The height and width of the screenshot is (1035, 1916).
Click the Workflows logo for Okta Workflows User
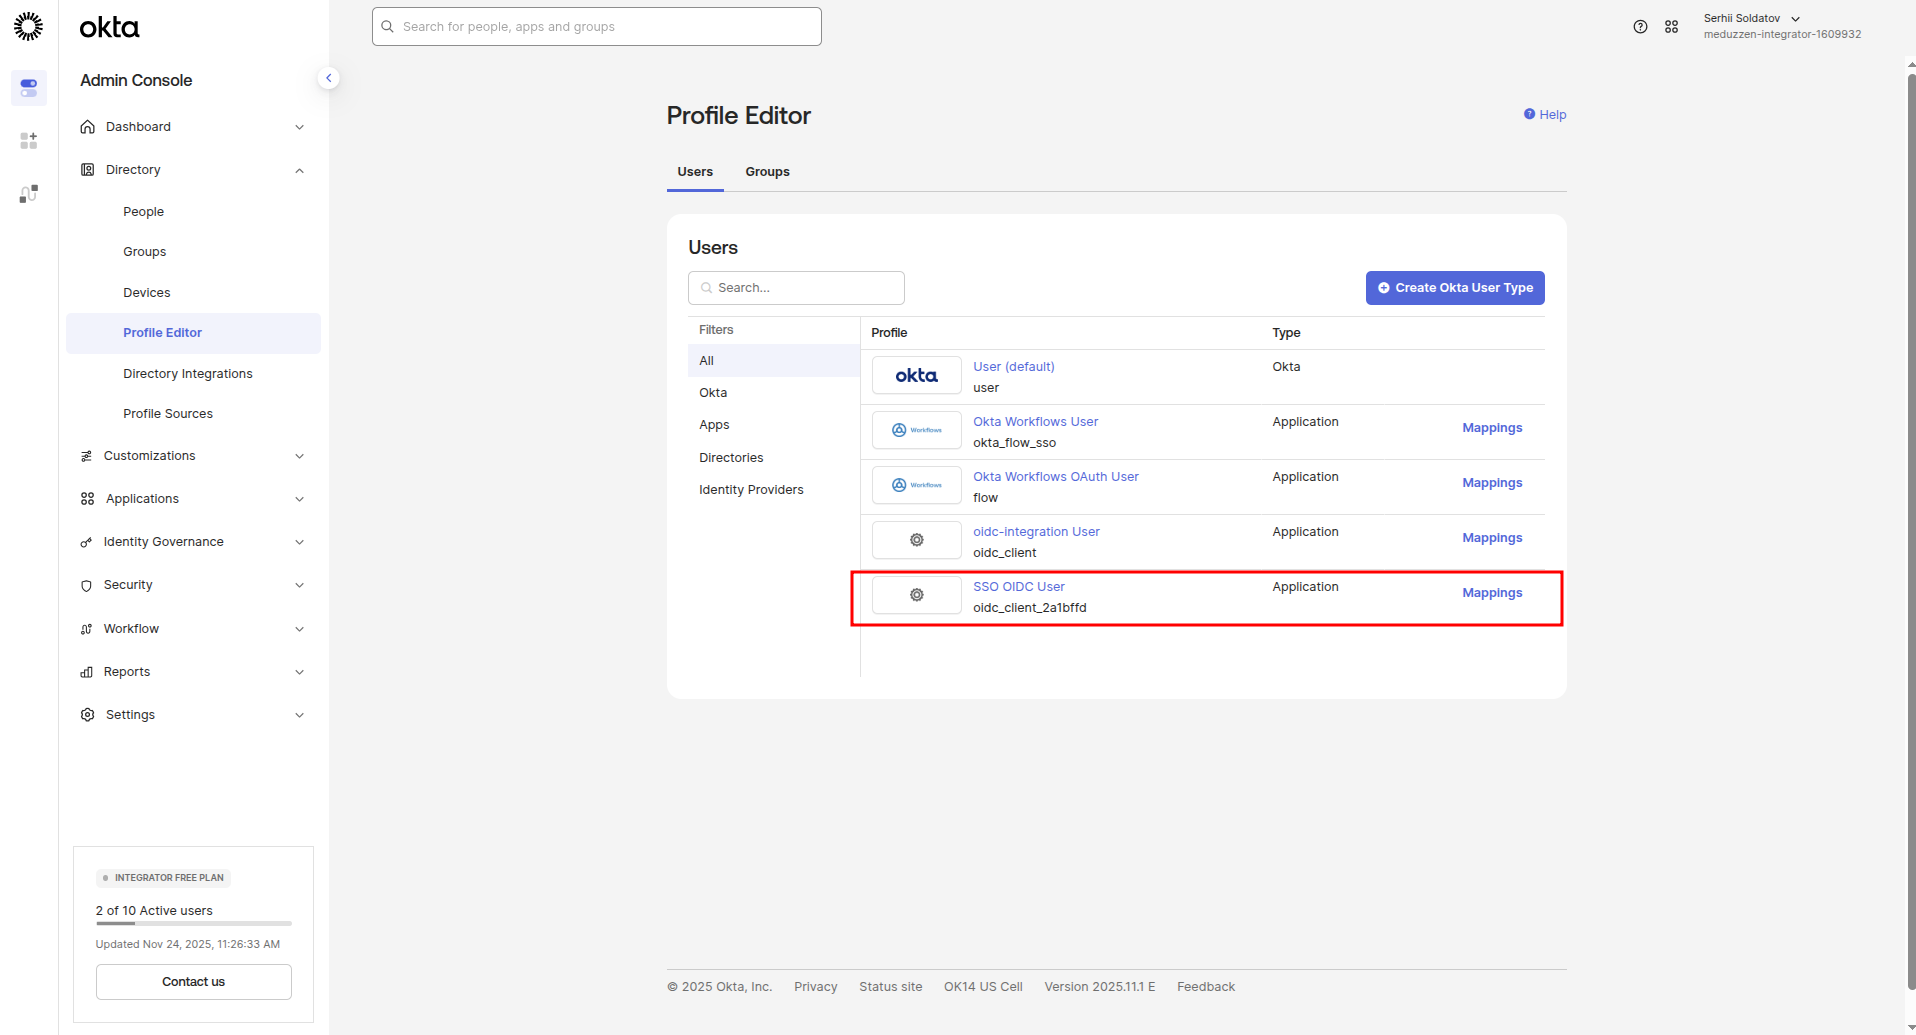tap(916, 431)
